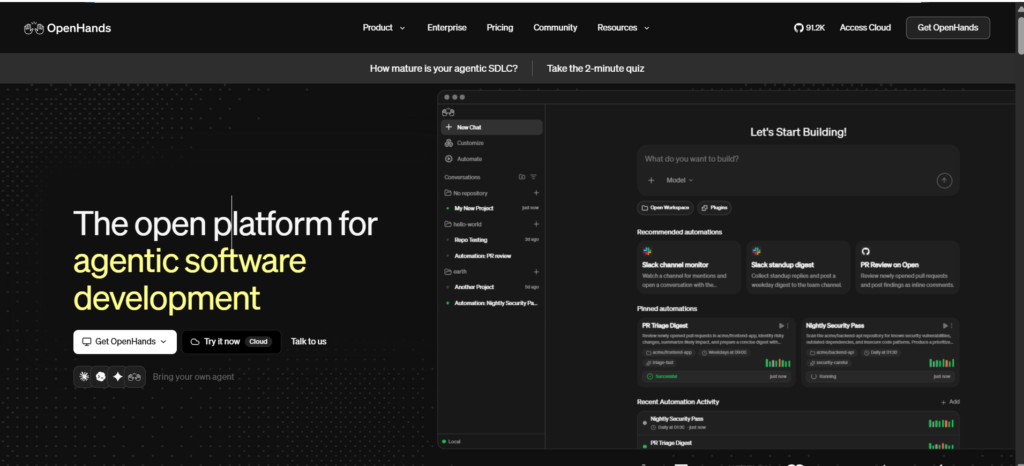Run Nightly Security Pass card's play icon
Screen dimensions: 1024x466
pos(944,326)
